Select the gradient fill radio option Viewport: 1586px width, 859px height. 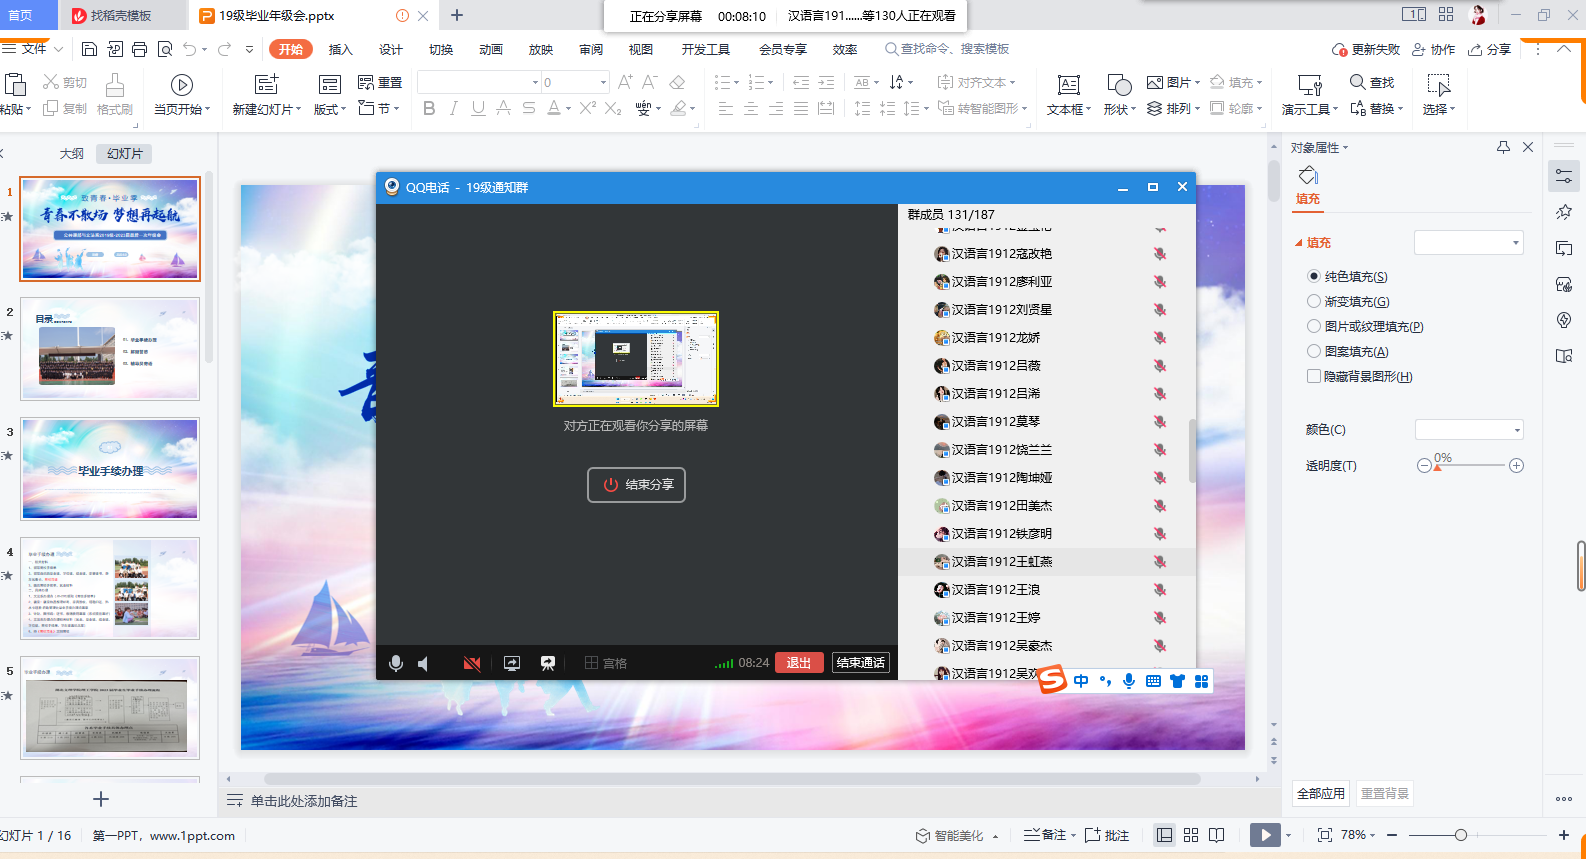coord(1314,301)
